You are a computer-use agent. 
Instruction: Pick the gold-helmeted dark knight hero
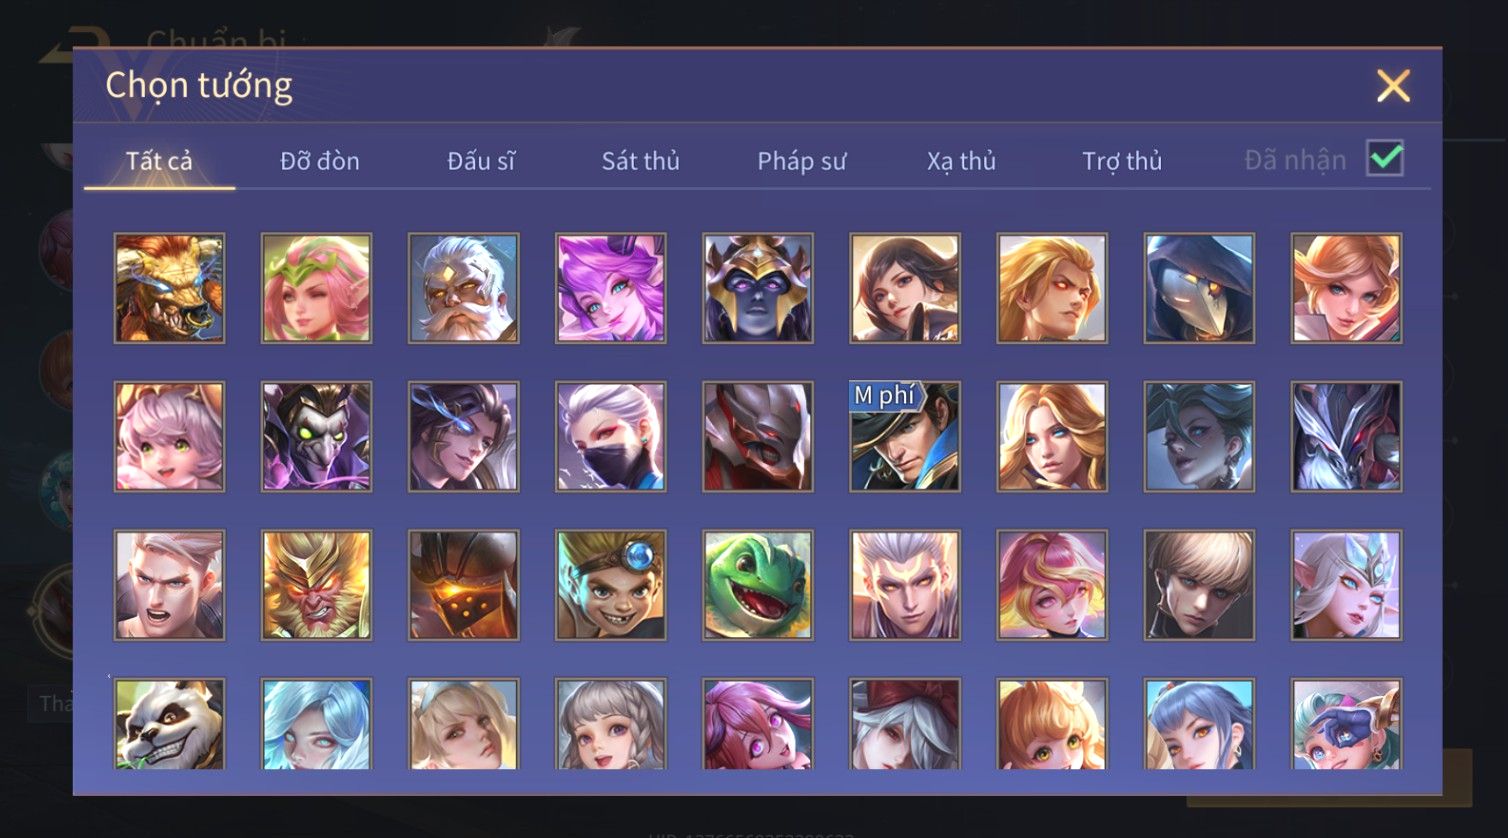coord(758,288)
